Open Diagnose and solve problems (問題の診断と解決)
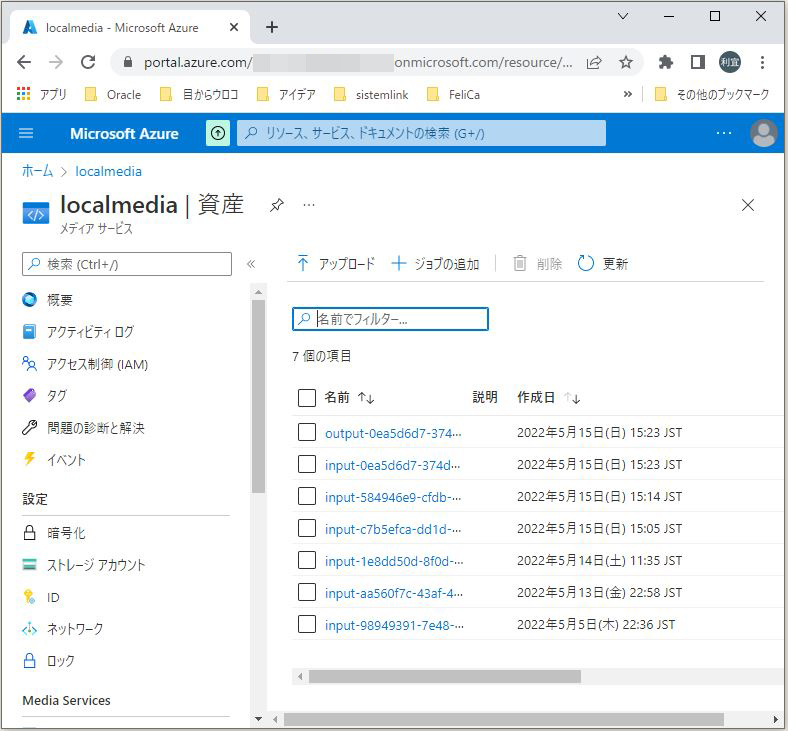Image resolution: width=788 pixels, height=731 pixels. pos(95,428)
